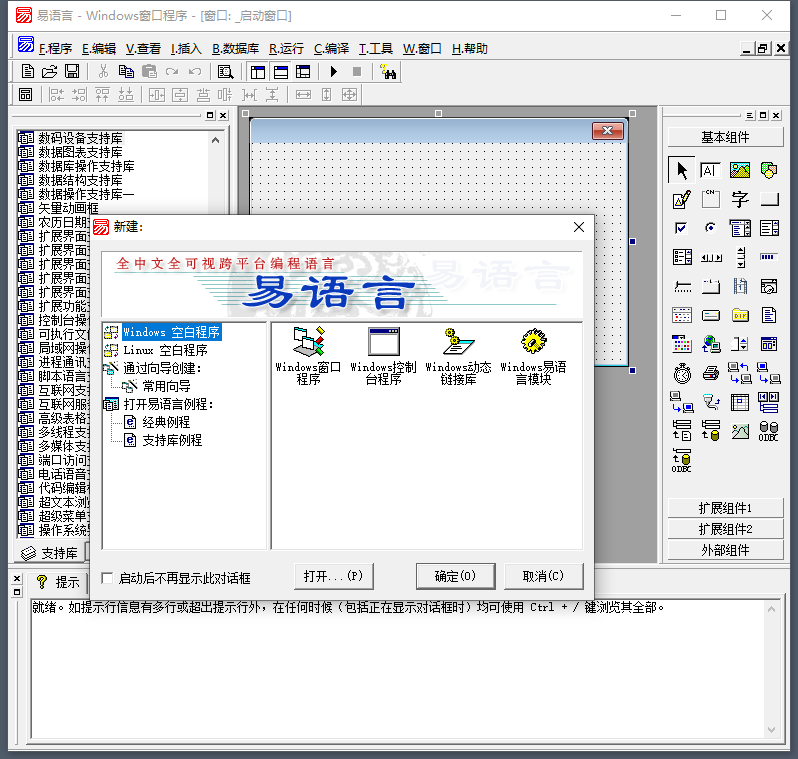Select the button component icon

click(770, 199)
